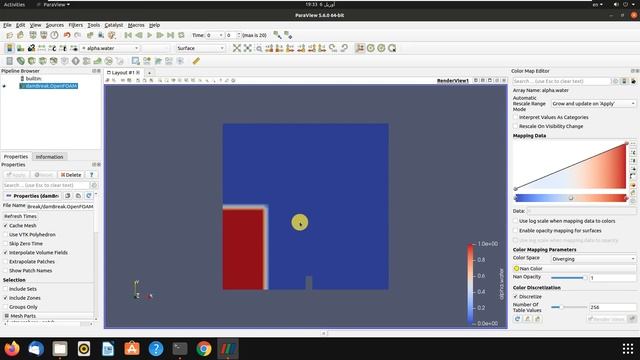The width and height of the screenshot is (640, 360).
Task: Toggle the orientation axes icon
Action: coord(360,48)
